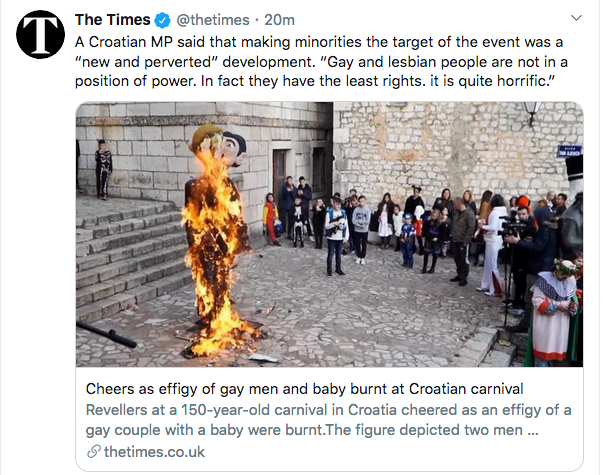Viewport: 604px width, 475px height.
Task: Click the word 'development' in the tweet
Action: [262, 63]
